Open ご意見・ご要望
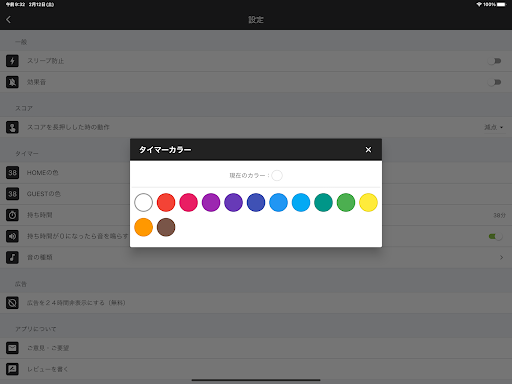Screen dimensions: 512x384 (256, 348)
